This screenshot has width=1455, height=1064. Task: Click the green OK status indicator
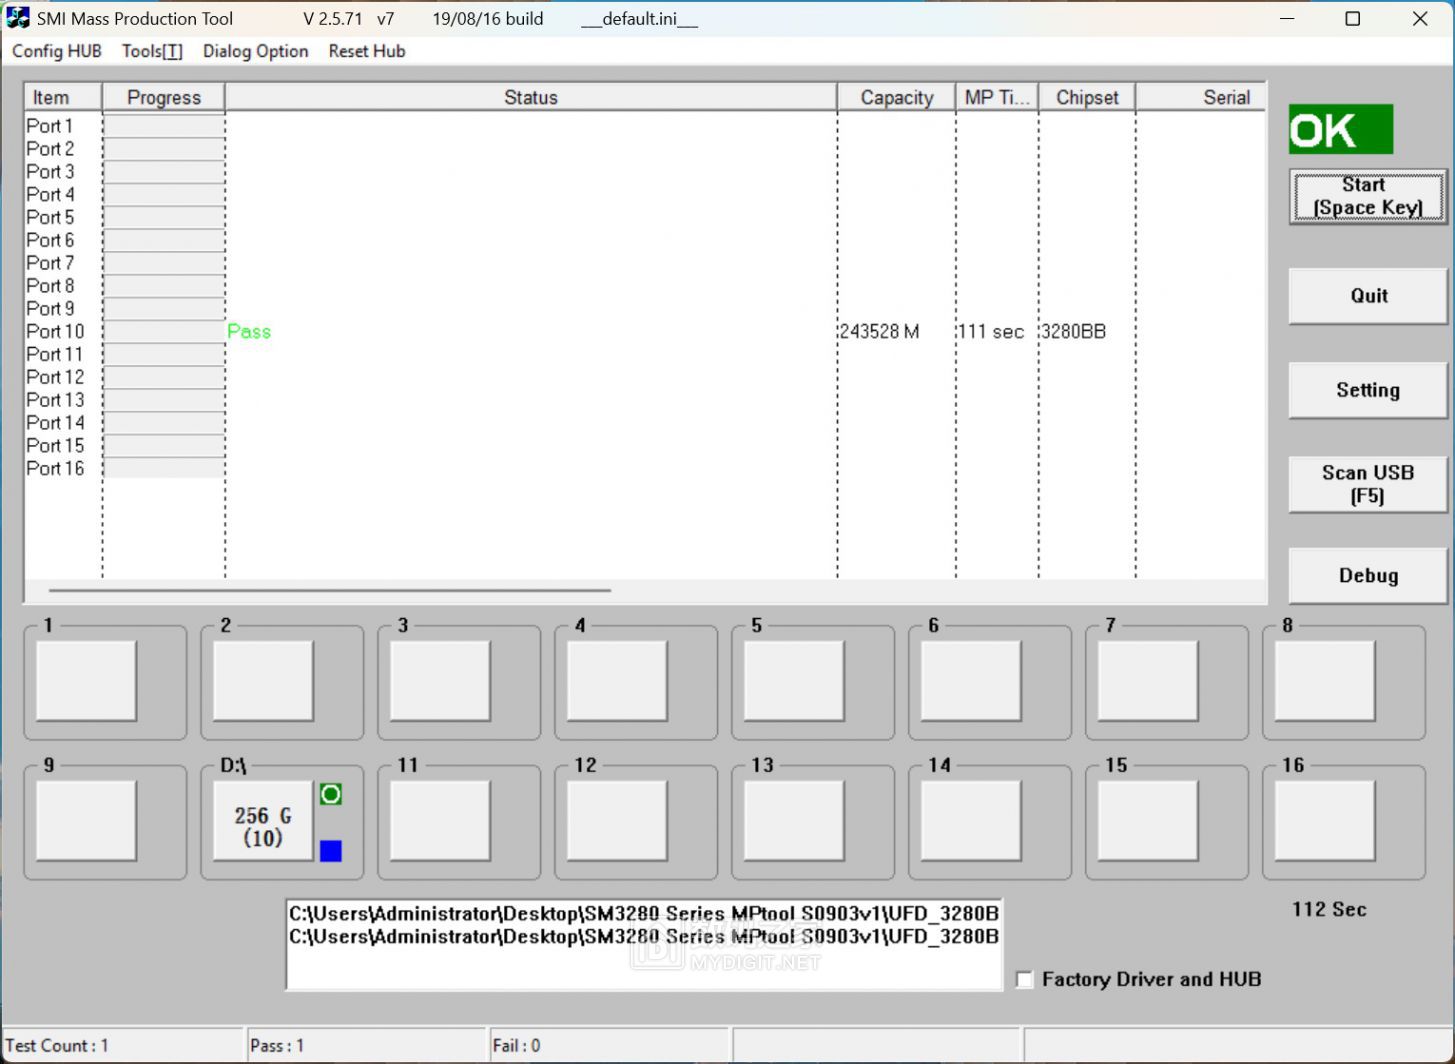pos(1340,130)
